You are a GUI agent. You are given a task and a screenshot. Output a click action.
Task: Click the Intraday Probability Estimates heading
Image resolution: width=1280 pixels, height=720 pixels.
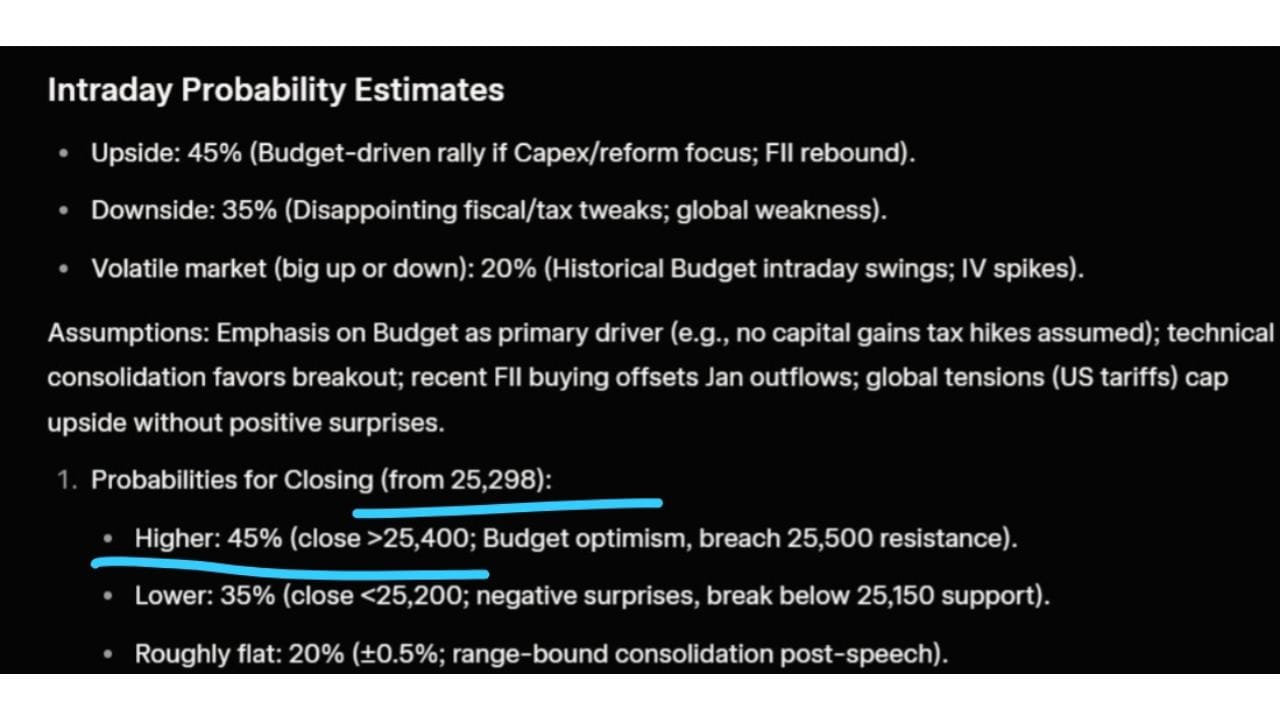click(x=275, y=90)
